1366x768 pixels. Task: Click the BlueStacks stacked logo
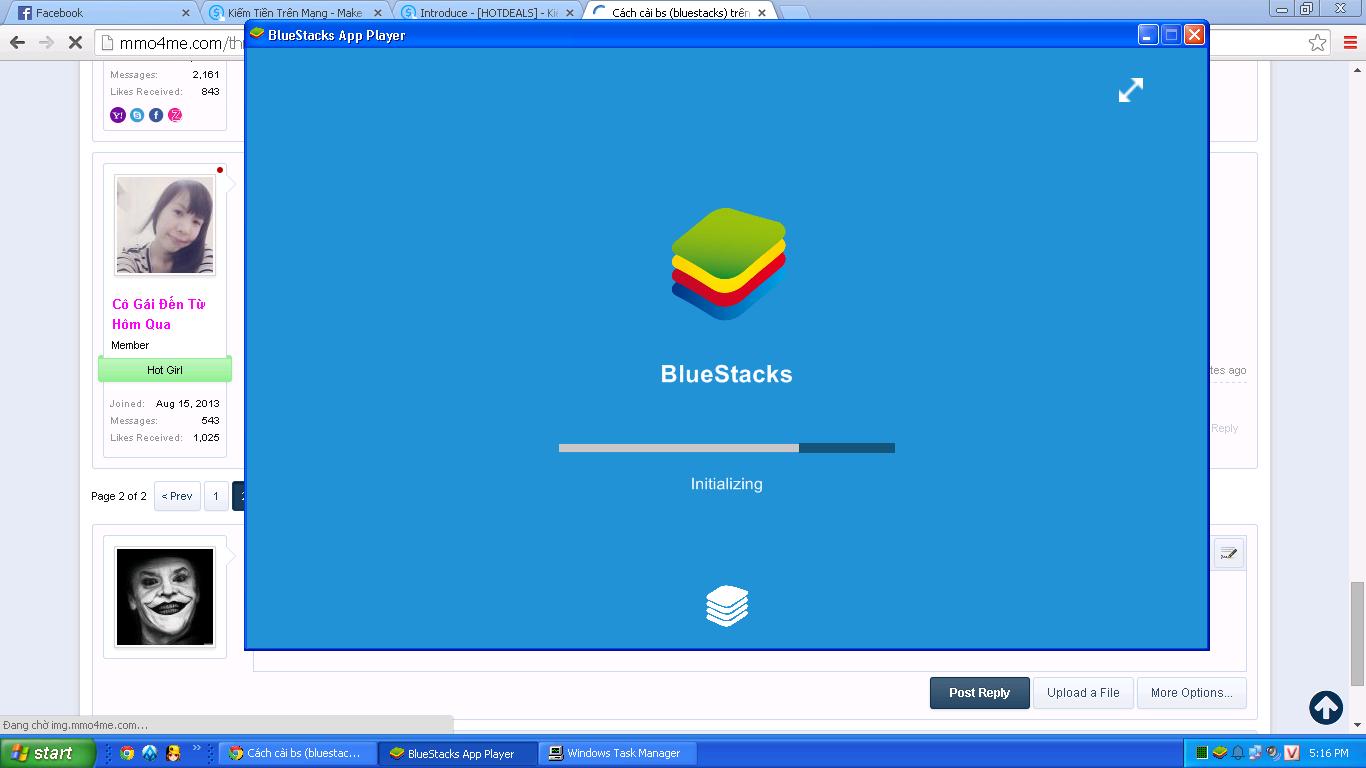tap(728, 264)
